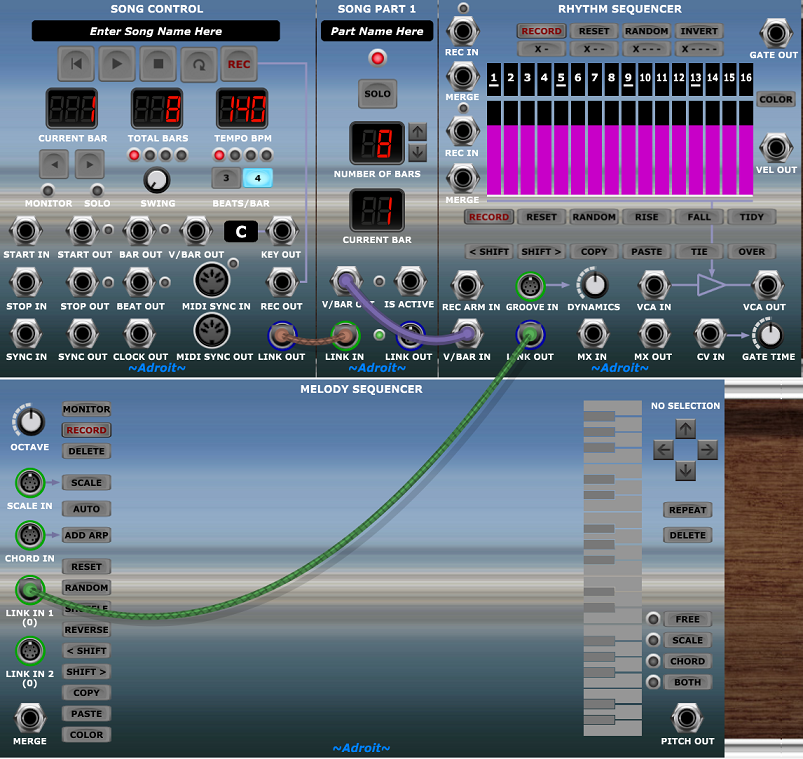Toggle the SOLO button on Song Part 1

377,94
